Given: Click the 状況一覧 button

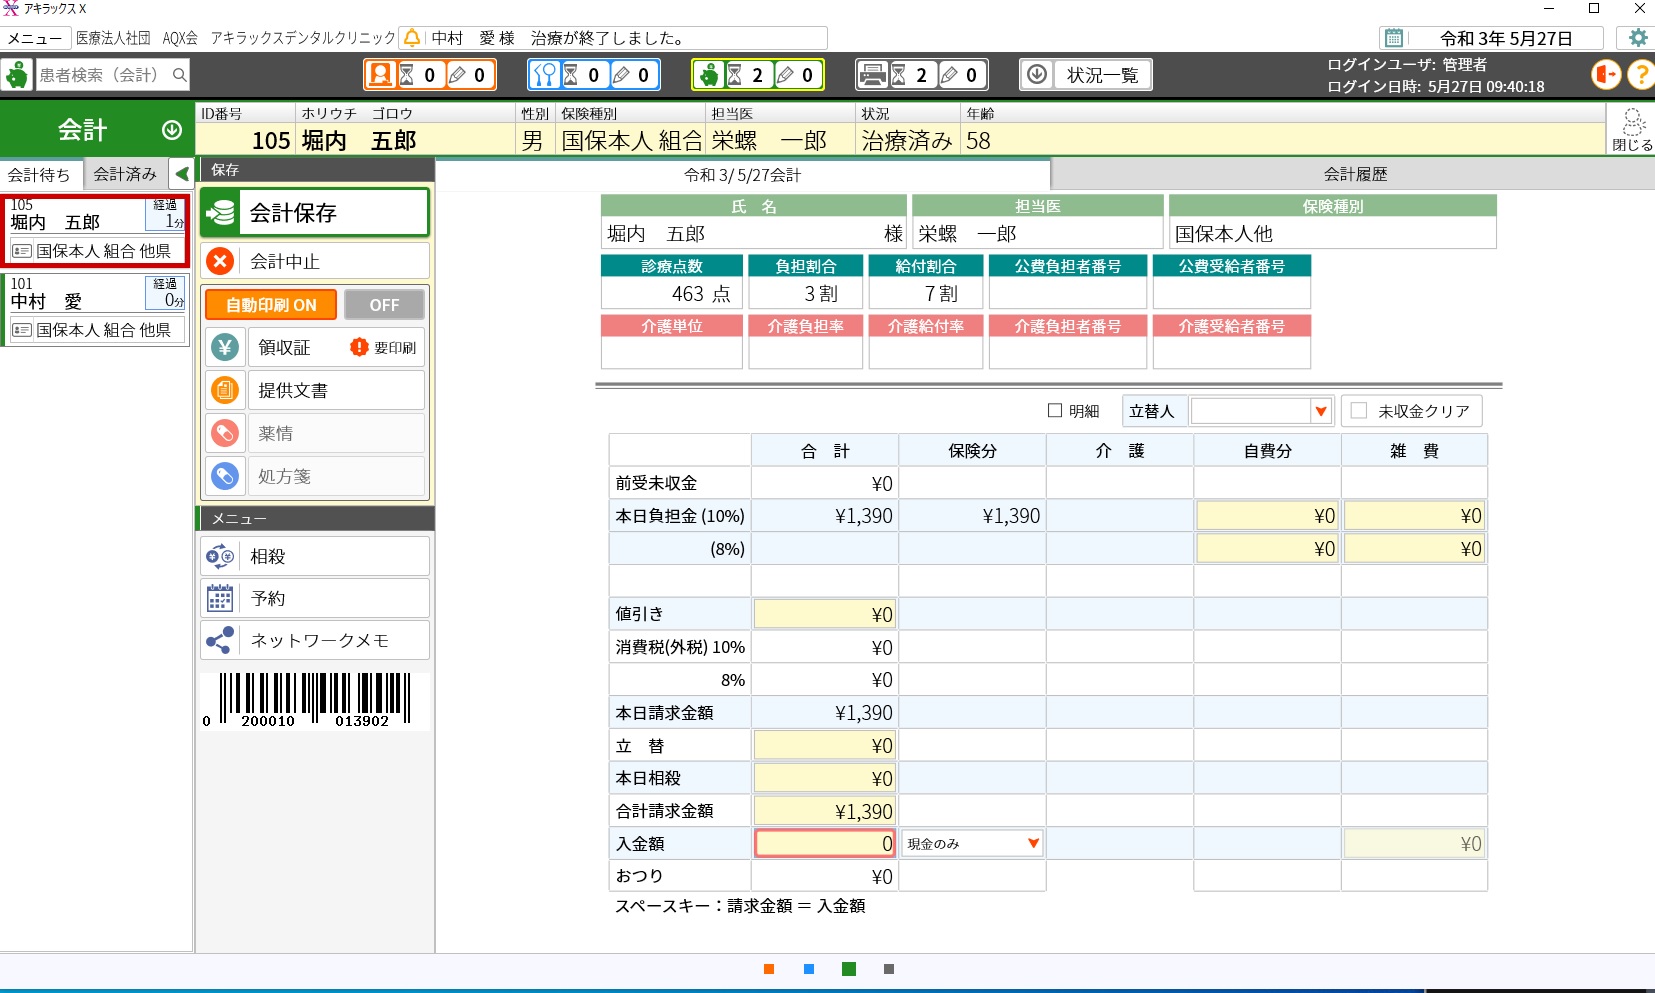Looking at the screenshot, I should 1086,75.
